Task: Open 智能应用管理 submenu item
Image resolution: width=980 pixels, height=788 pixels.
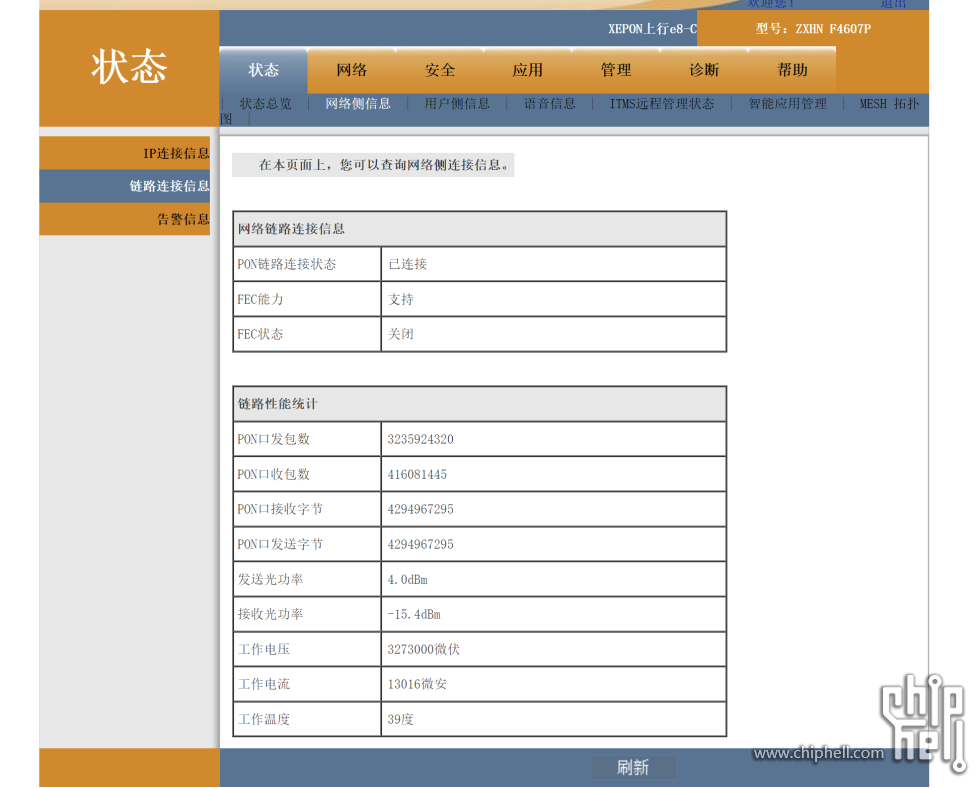Action: click(x=788, y=104)
